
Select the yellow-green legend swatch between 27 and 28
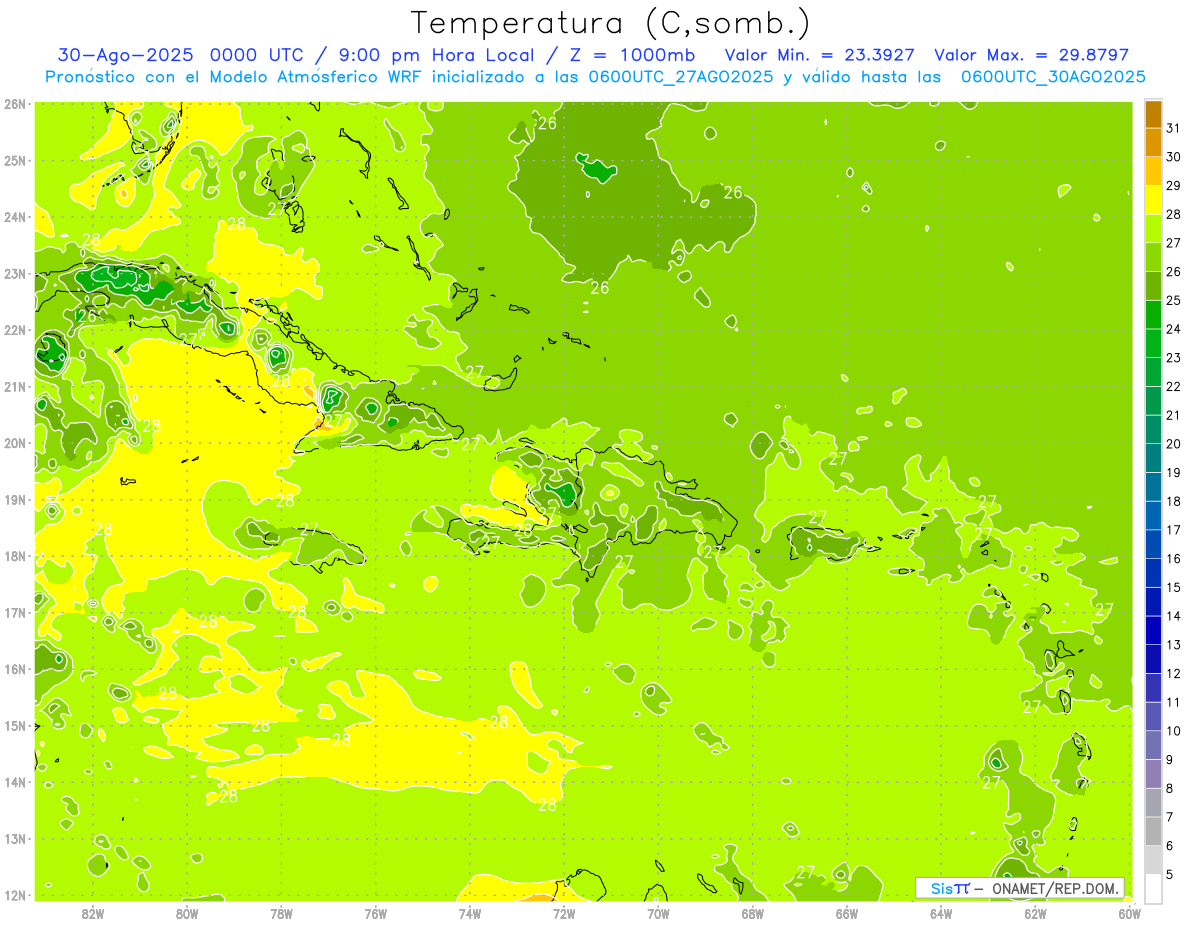point(1153,229)
